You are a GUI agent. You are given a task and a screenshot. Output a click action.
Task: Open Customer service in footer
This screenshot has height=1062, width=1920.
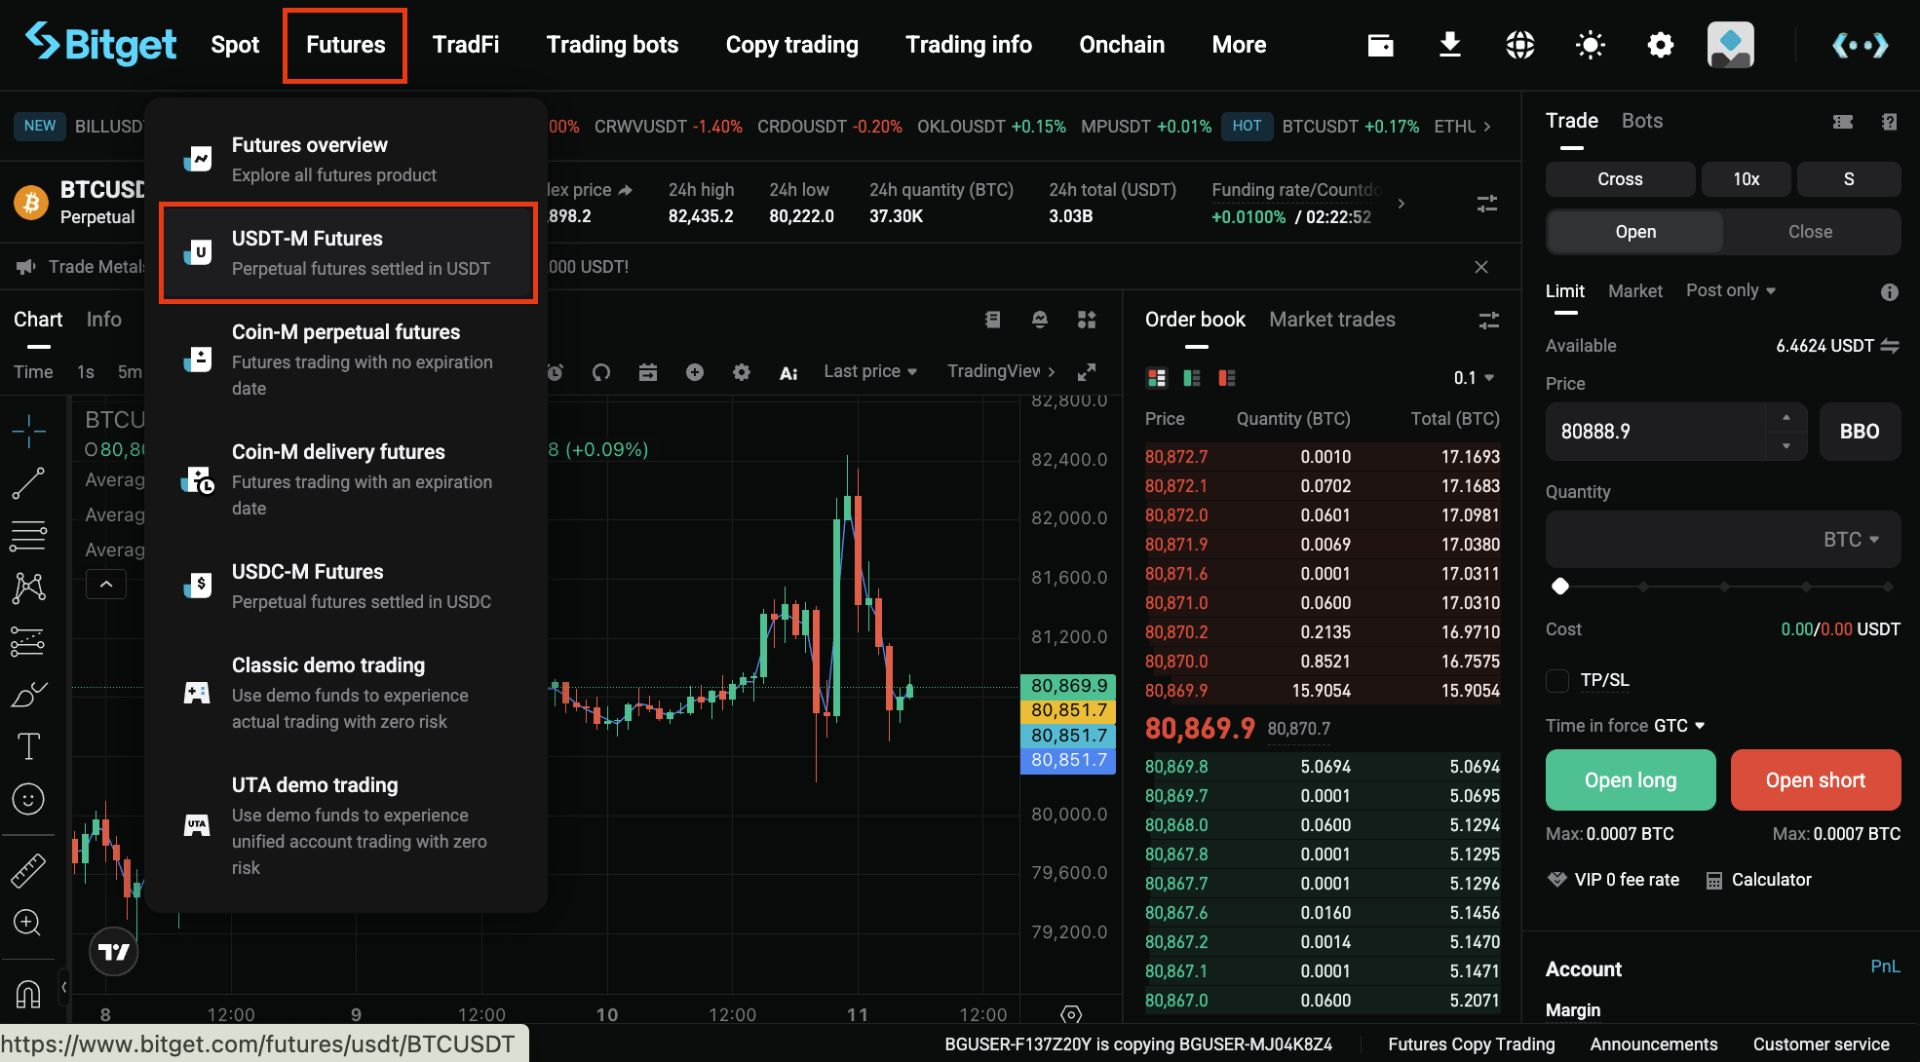[1821, 1044]
